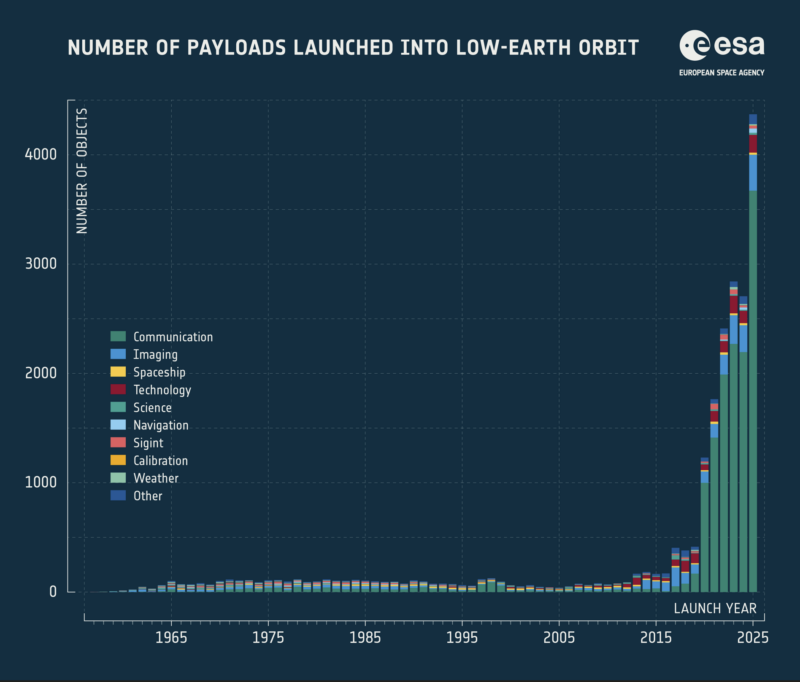Click the tallest 2025 bar
This screenshot has width=800, height=682.
pyautogui.click(x=753, y=353)
